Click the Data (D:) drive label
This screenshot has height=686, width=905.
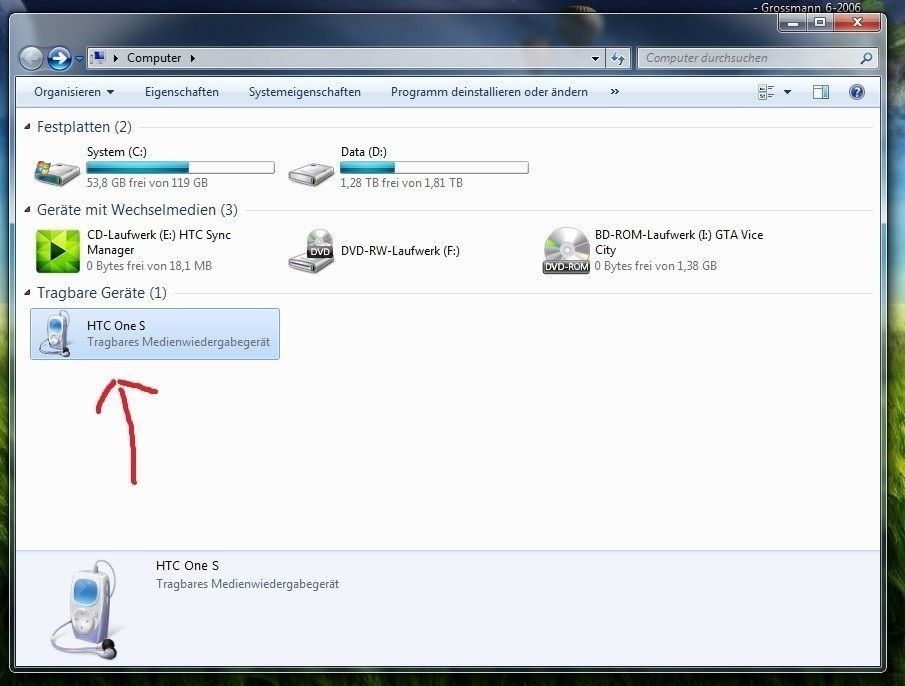tap(364, 152)
